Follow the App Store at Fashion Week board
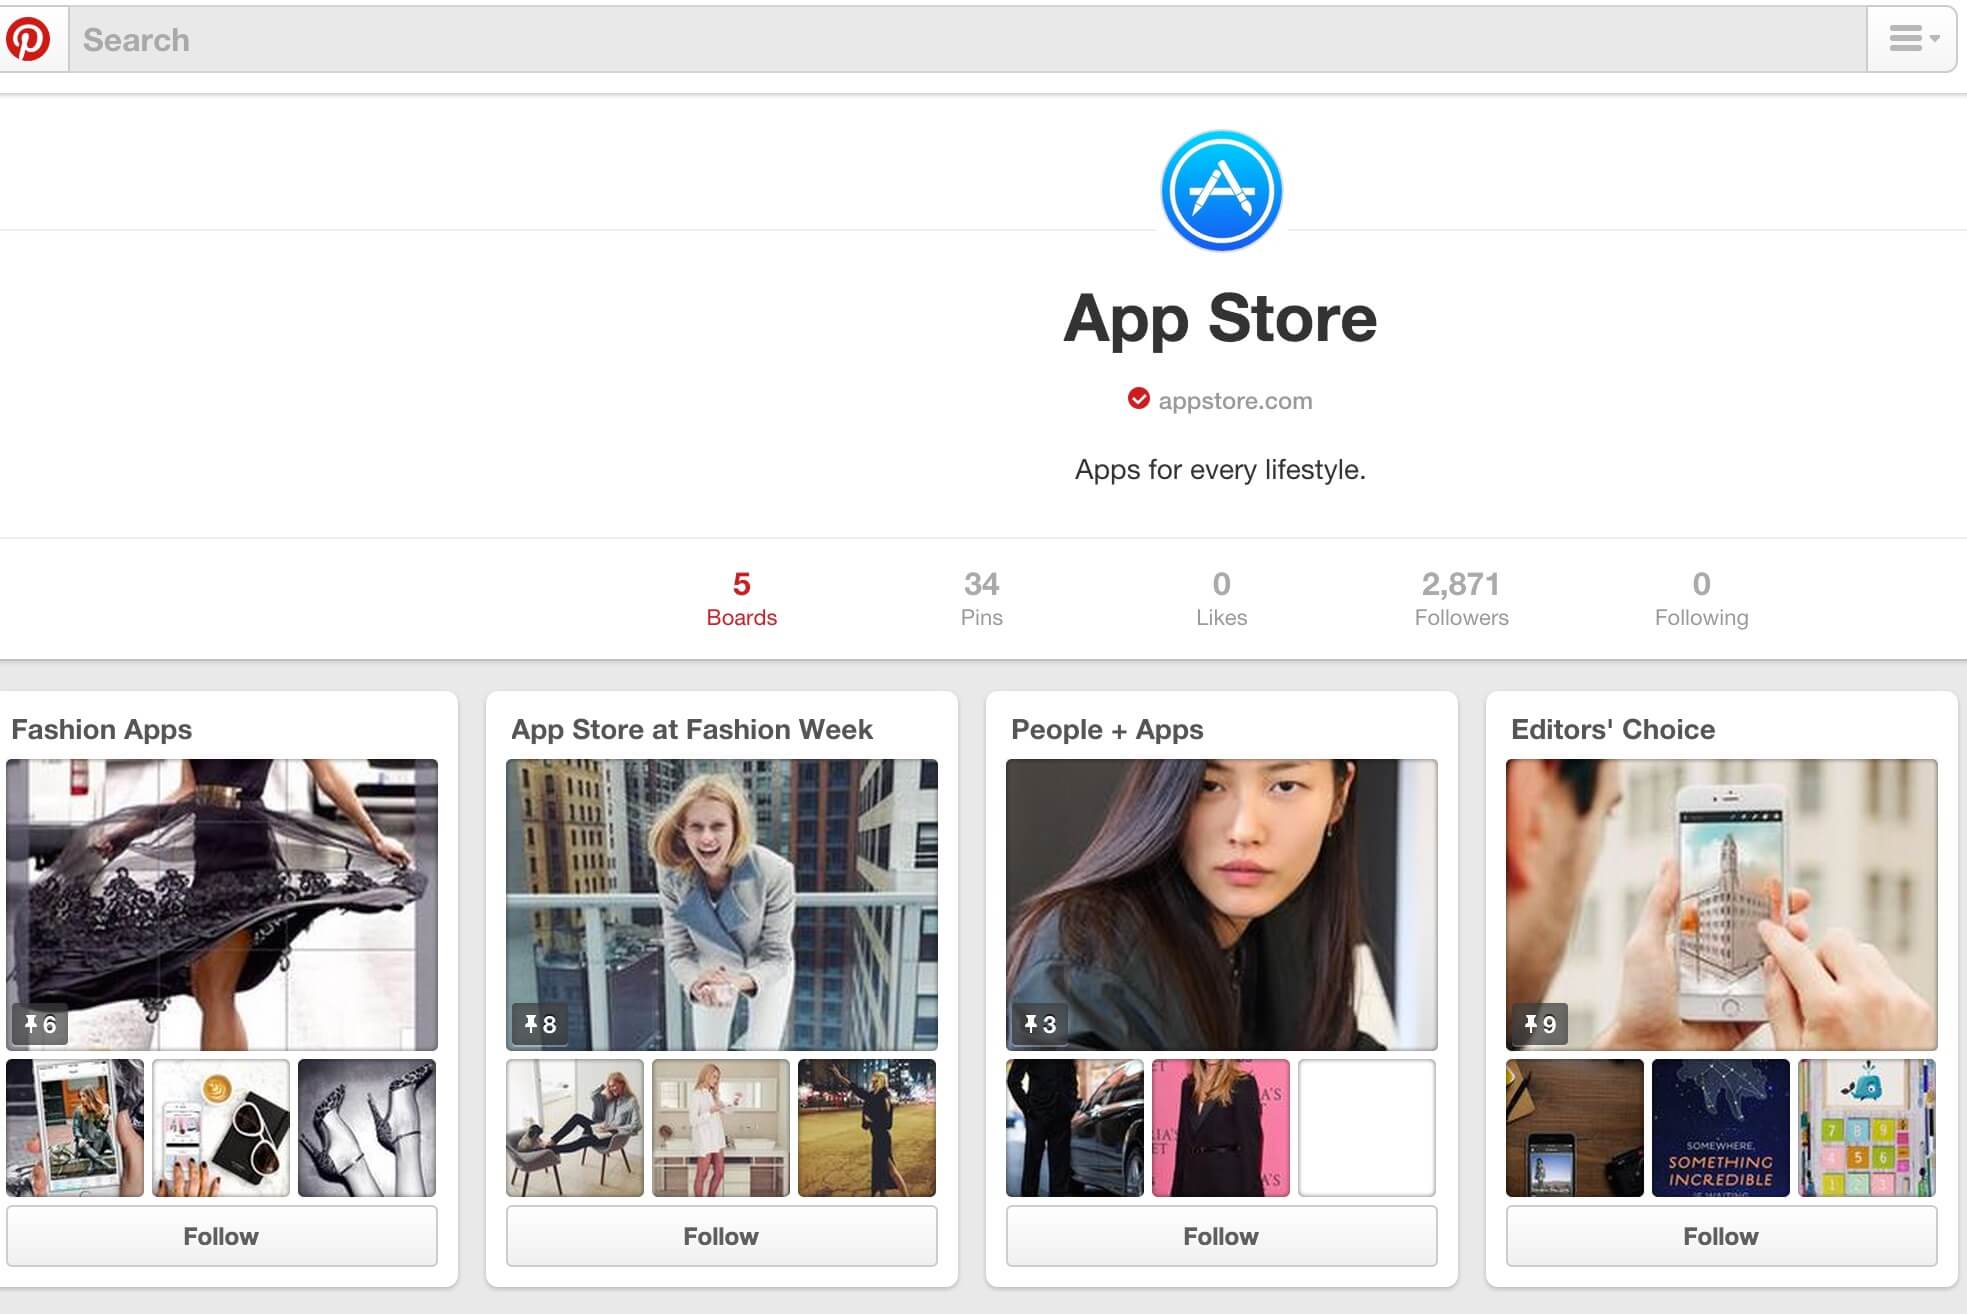 [721, 1236]
